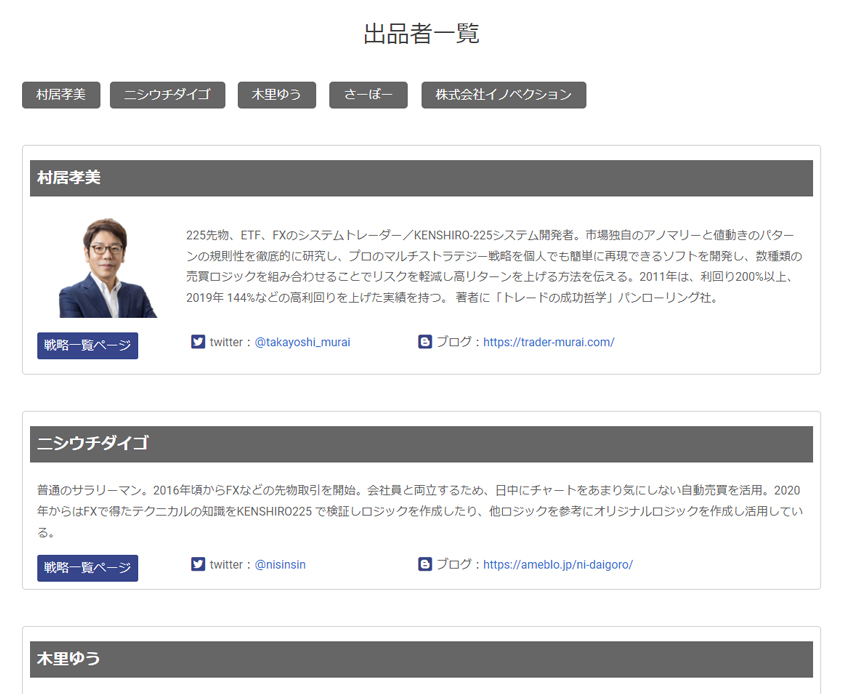This screenshot has width=850, height=694.
Task: Click the 木里ゆう section header bar
Action: pyautogui.click(x=421, y=659)
